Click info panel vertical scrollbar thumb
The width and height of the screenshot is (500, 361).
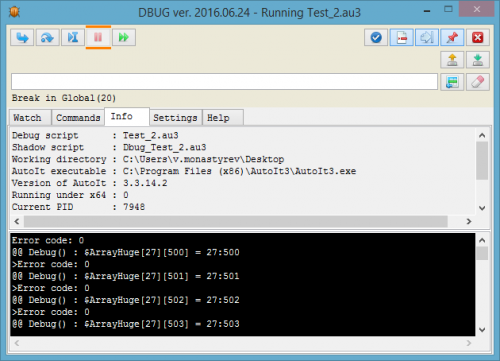point(482,161)
